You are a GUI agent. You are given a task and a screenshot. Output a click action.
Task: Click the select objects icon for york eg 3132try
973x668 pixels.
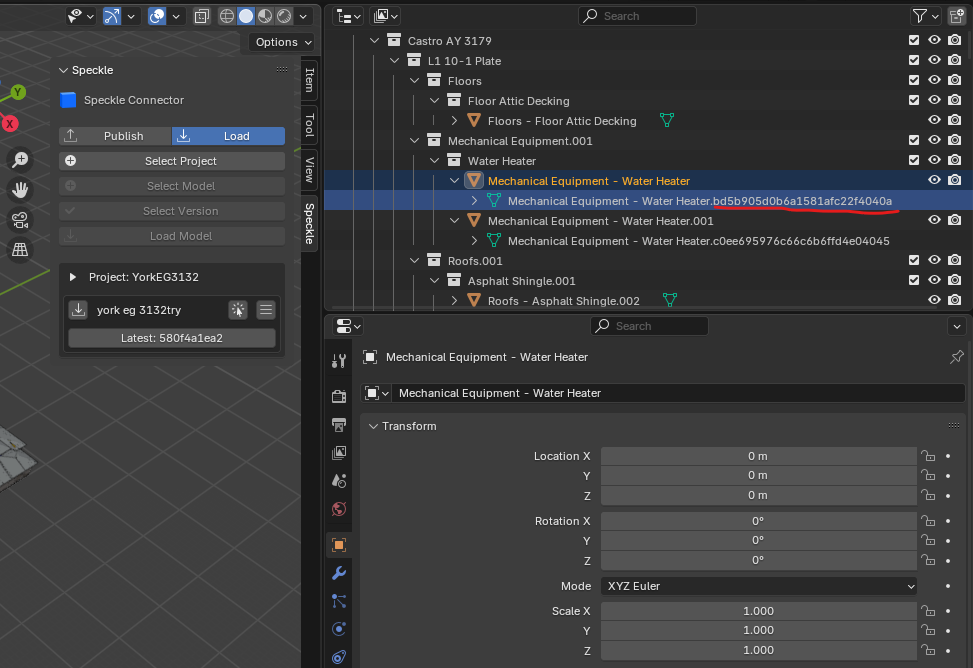pyautogui.click(x=238, y=309)
